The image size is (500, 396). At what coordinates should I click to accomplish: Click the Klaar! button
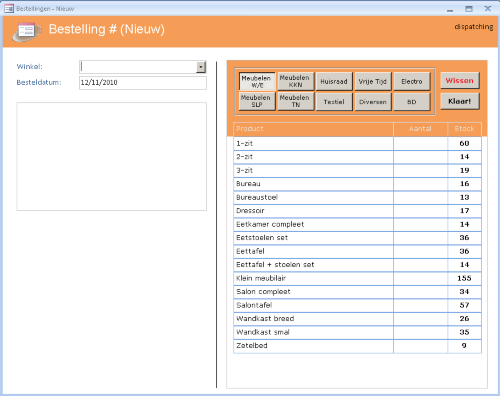(460, 101)
